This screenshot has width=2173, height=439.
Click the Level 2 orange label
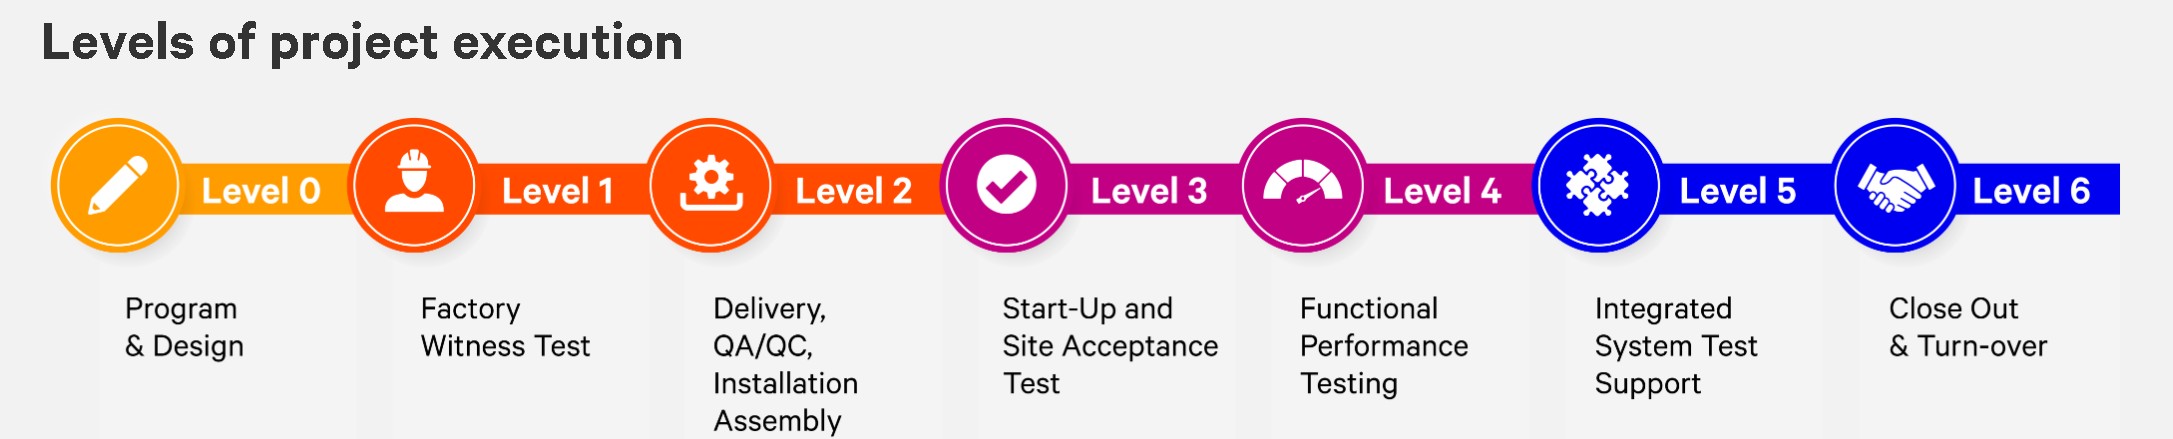853,191
